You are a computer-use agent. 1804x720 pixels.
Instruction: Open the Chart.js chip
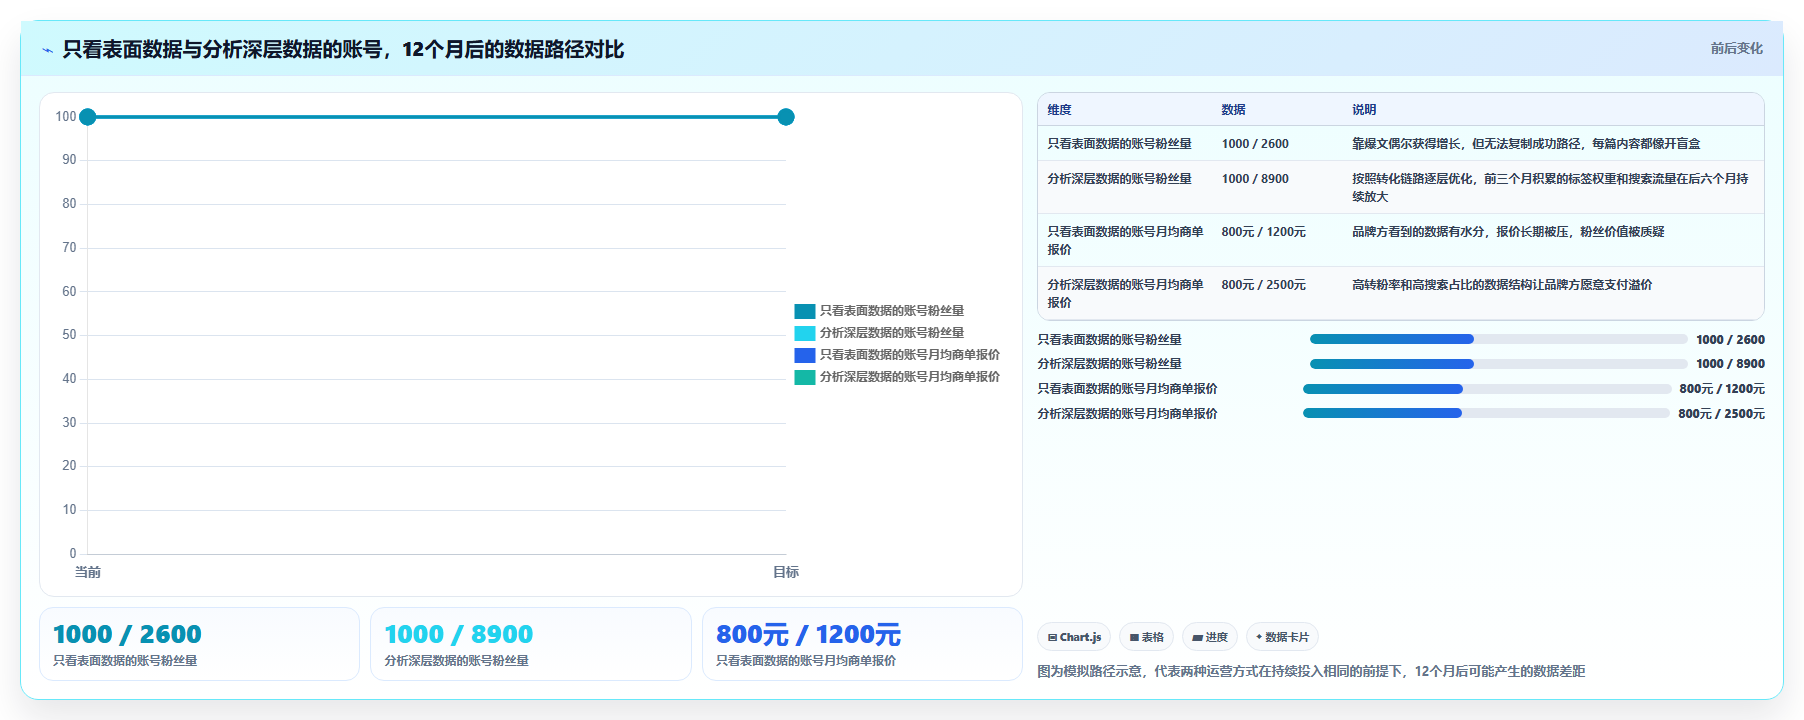[x=1074, y=637]
